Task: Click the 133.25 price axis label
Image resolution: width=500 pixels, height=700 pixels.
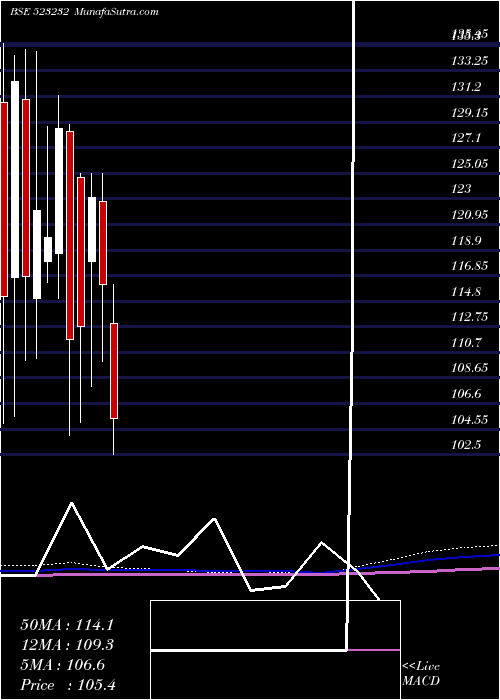Action: [x=470, y=61]
